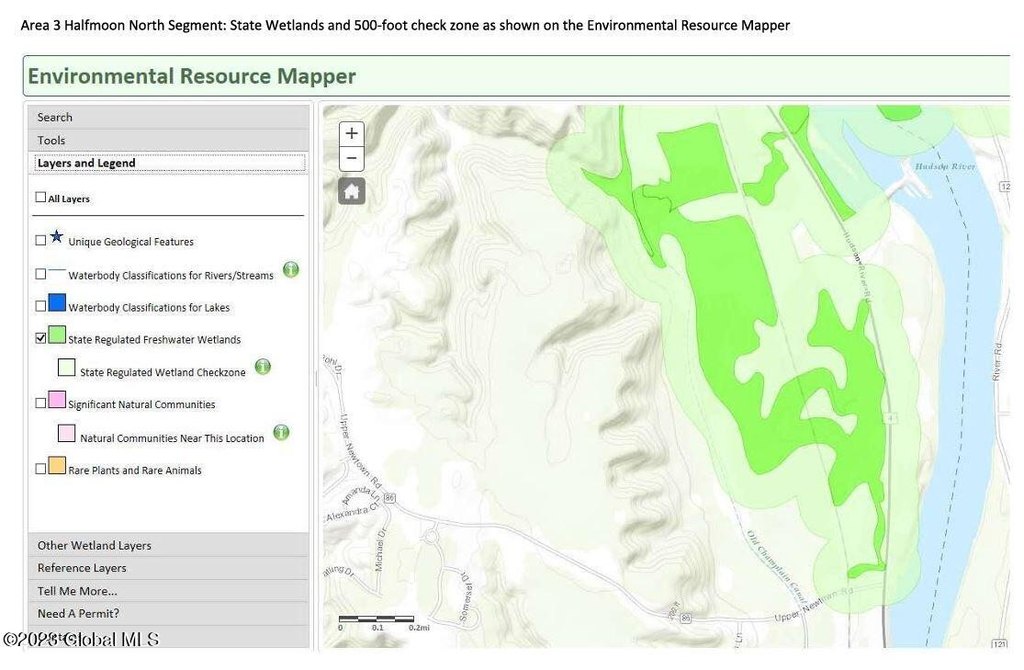
Task: Open the Tools panel
Action: [x=168, y=140]
